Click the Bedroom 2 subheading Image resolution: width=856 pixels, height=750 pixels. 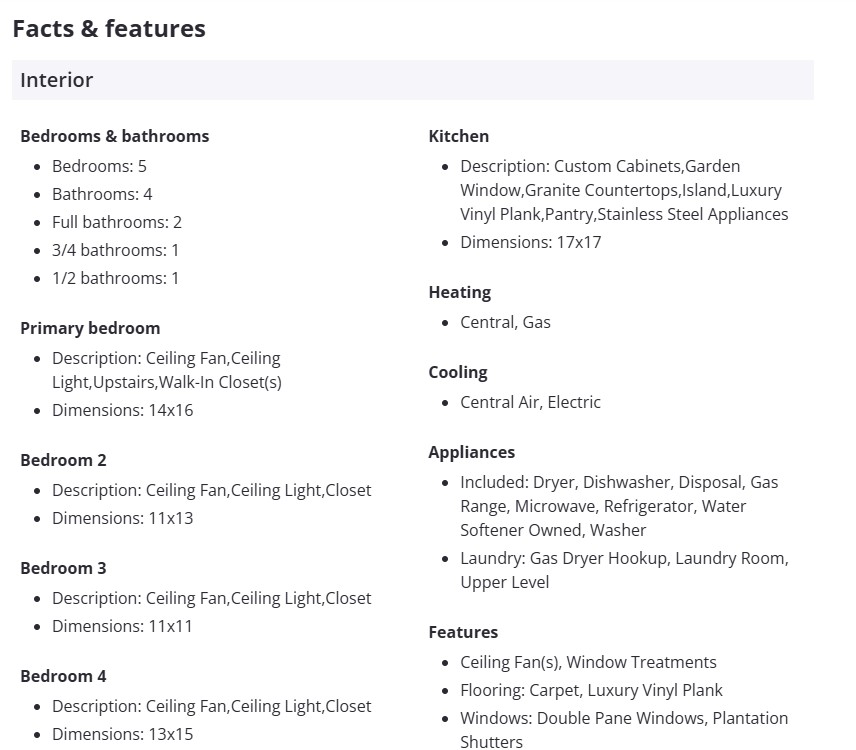[63, 460]
